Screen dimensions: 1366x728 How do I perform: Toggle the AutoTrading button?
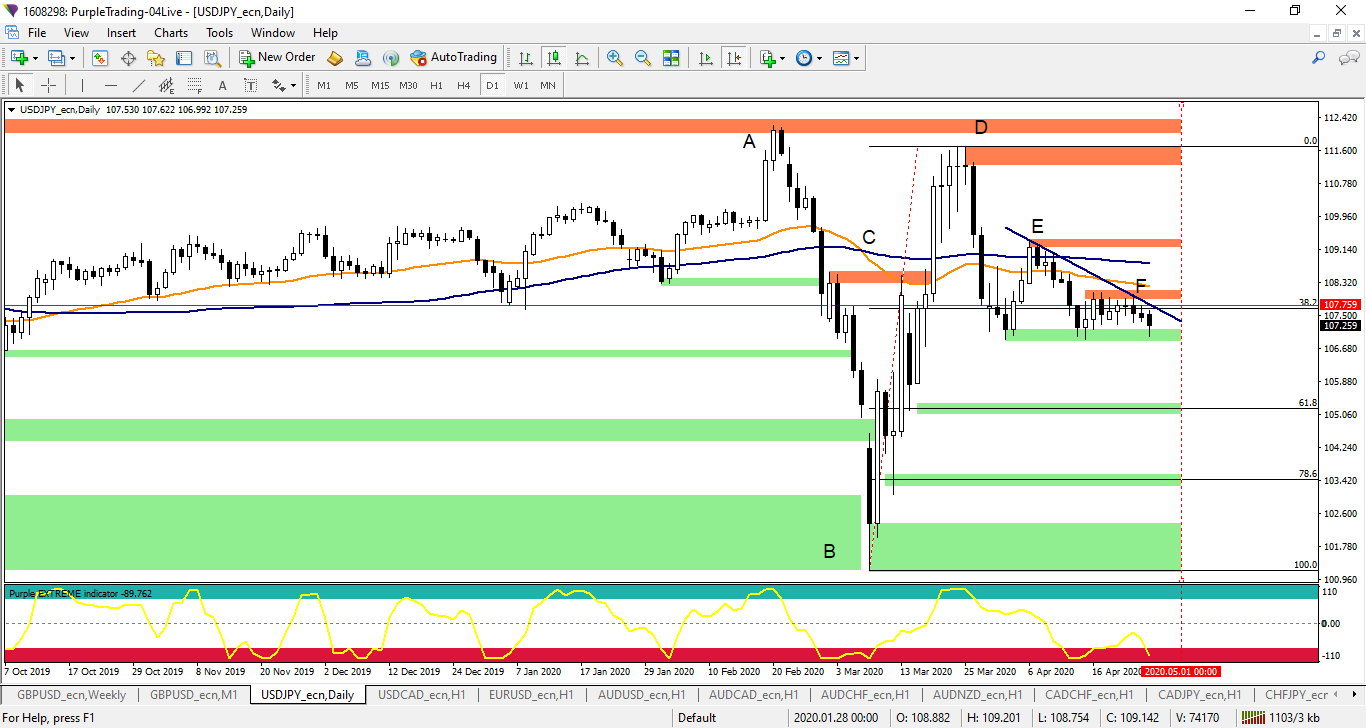(x=454, y=58)
